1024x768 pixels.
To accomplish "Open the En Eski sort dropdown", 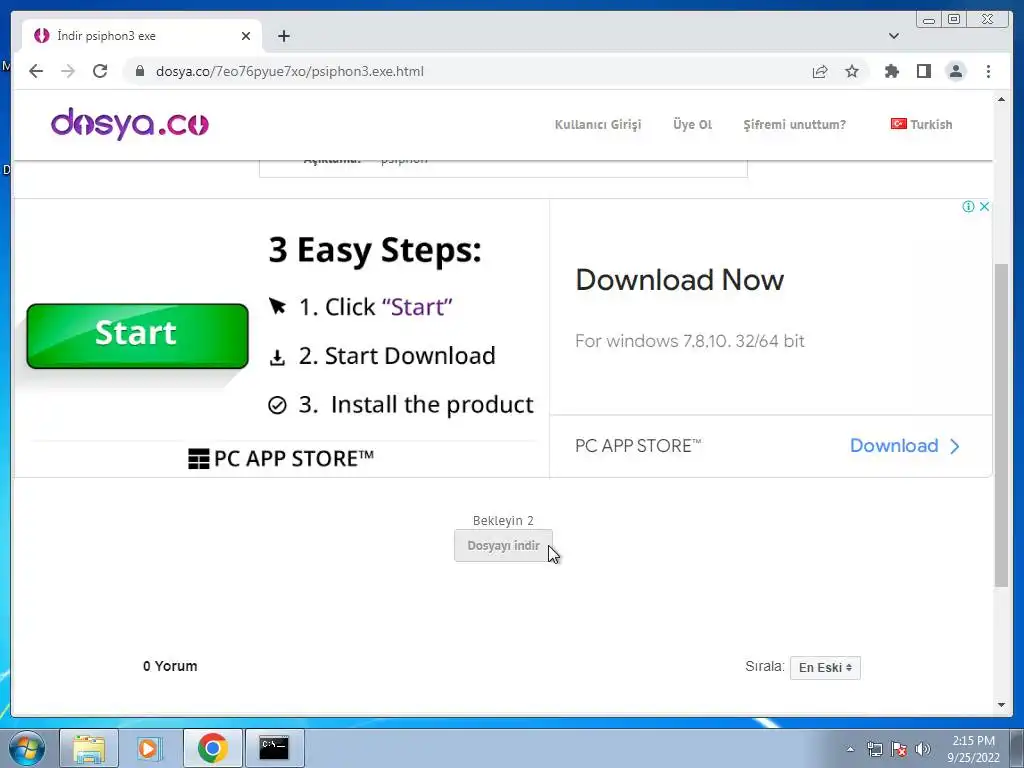I will click(x=825, y=667).
